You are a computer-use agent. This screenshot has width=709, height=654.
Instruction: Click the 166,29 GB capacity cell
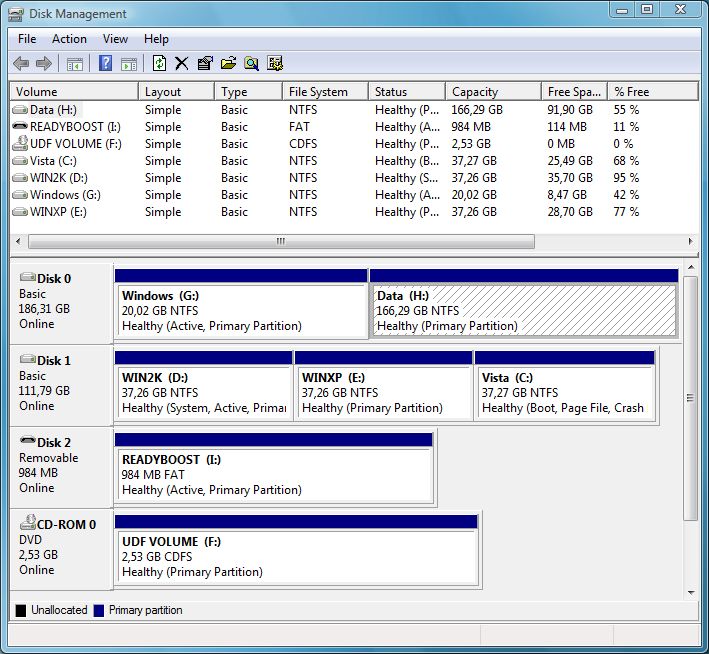coord(477,109)
